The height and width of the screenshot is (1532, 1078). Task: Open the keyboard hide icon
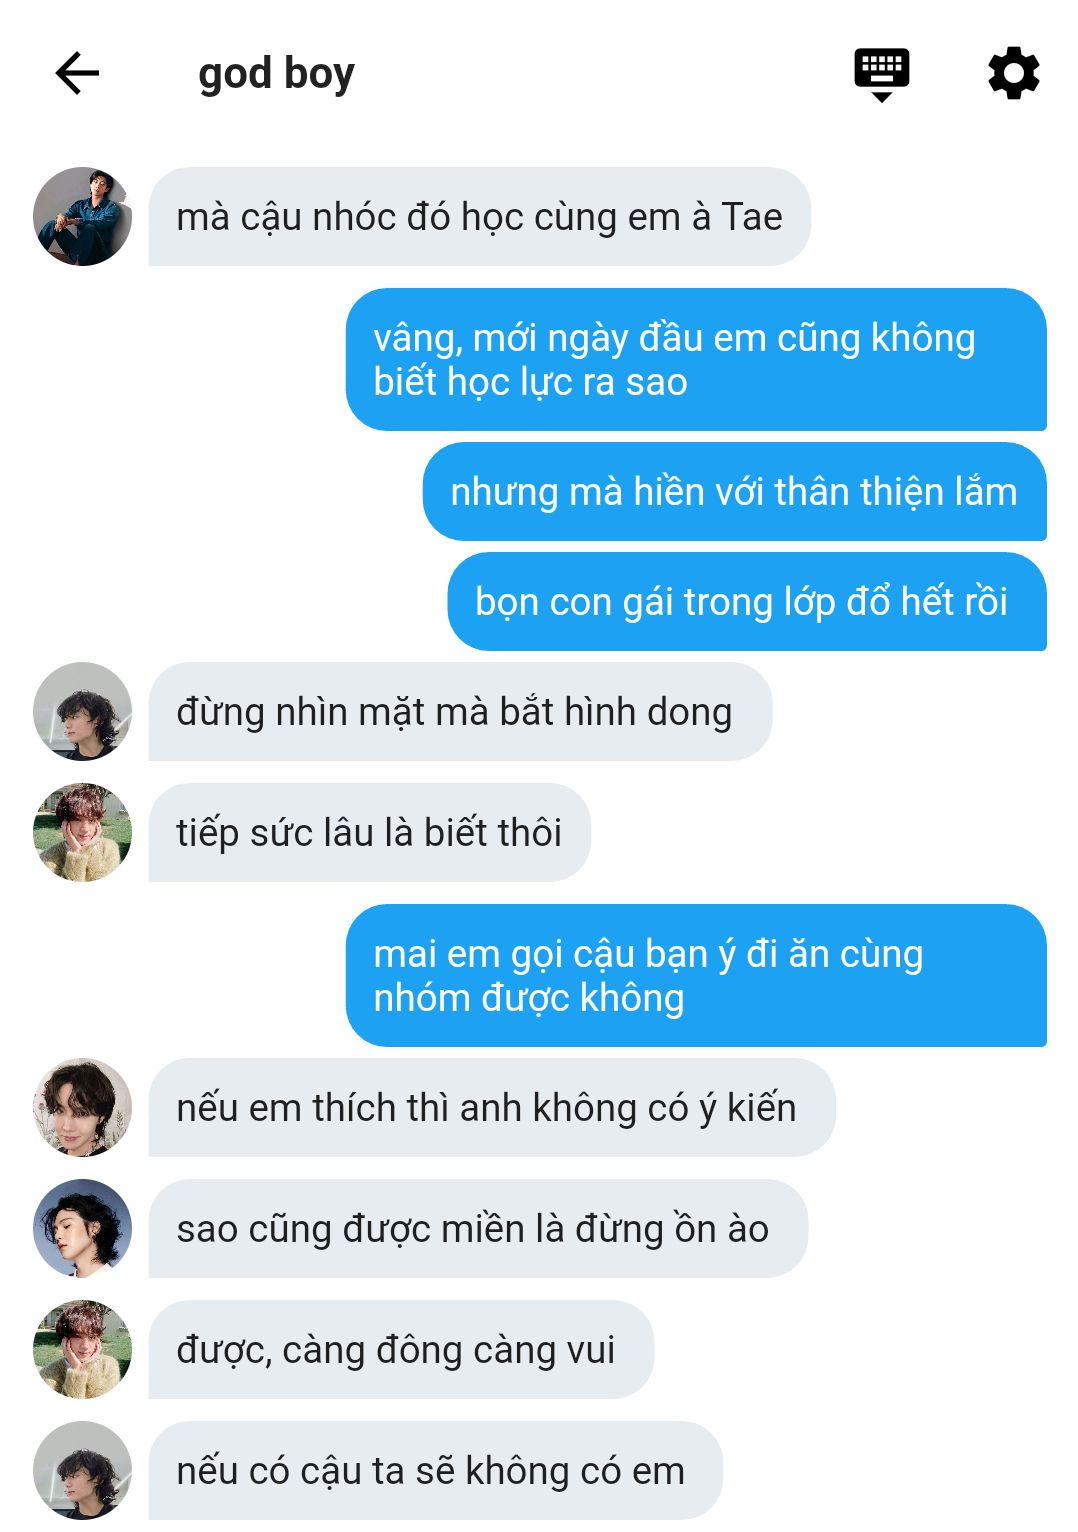pos(882,74)
